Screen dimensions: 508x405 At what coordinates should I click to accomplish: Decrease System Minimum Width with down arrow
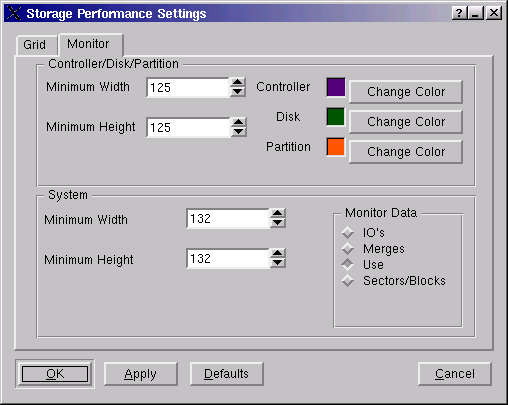click(x=278, y=223)
